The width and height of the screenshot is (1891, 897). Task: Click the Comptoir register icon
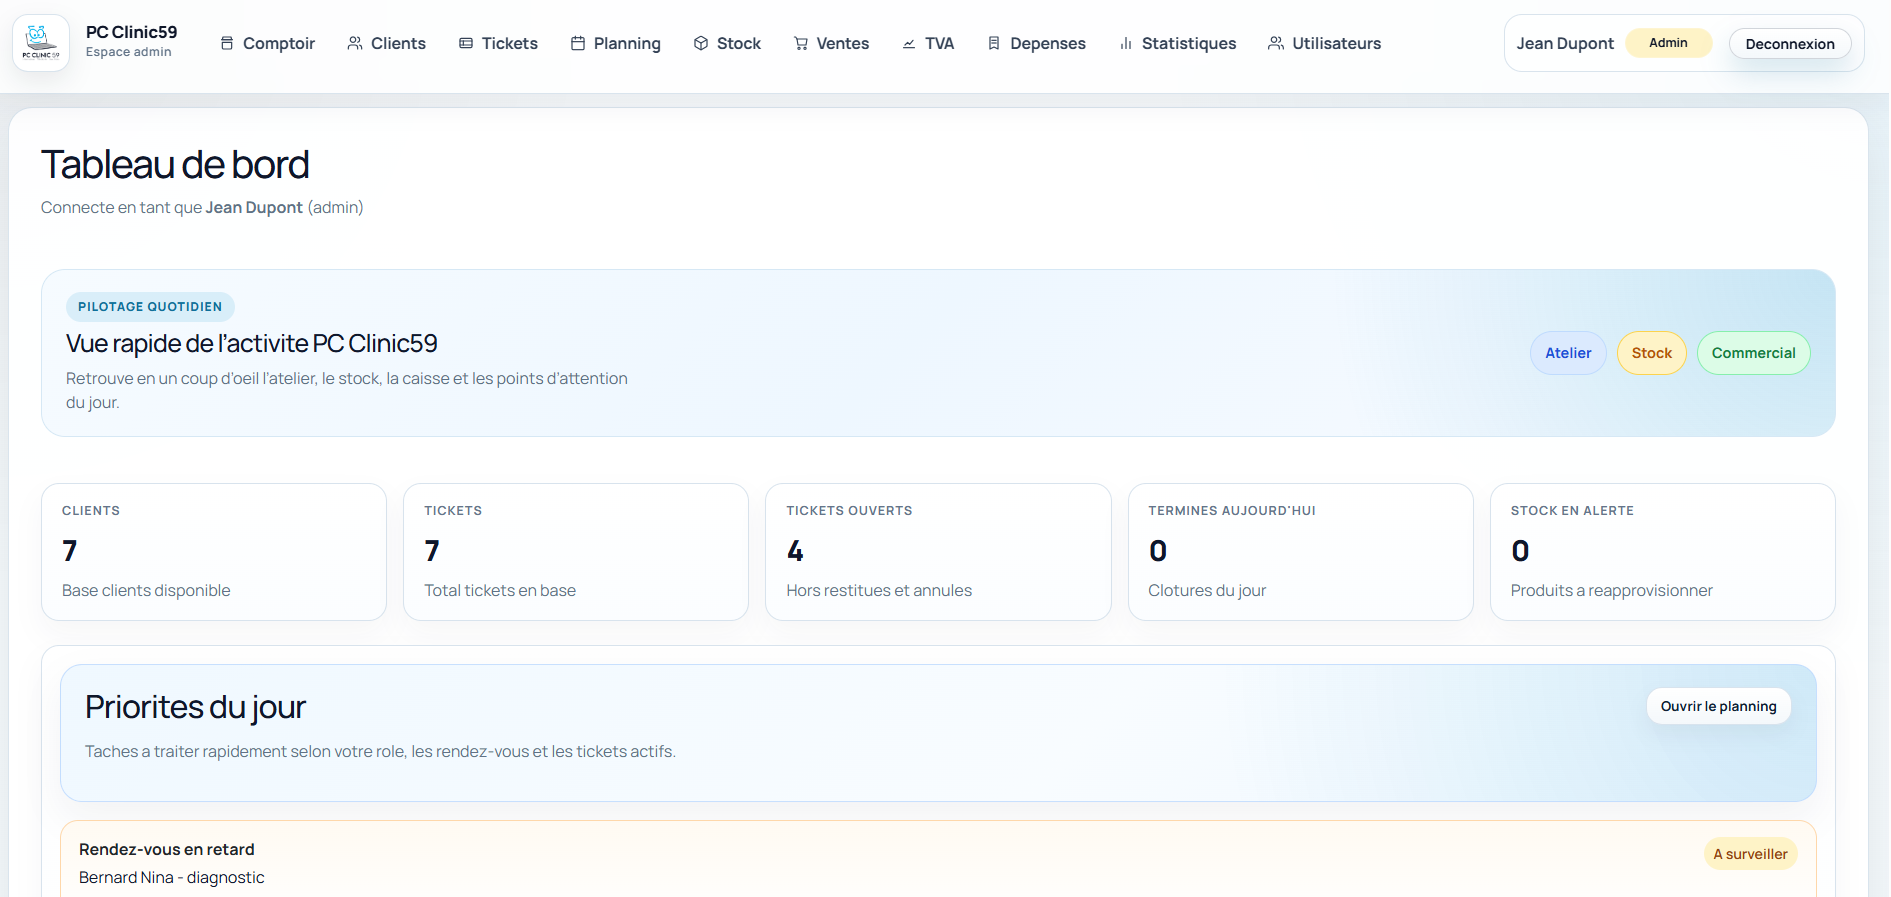click(227, 43)
